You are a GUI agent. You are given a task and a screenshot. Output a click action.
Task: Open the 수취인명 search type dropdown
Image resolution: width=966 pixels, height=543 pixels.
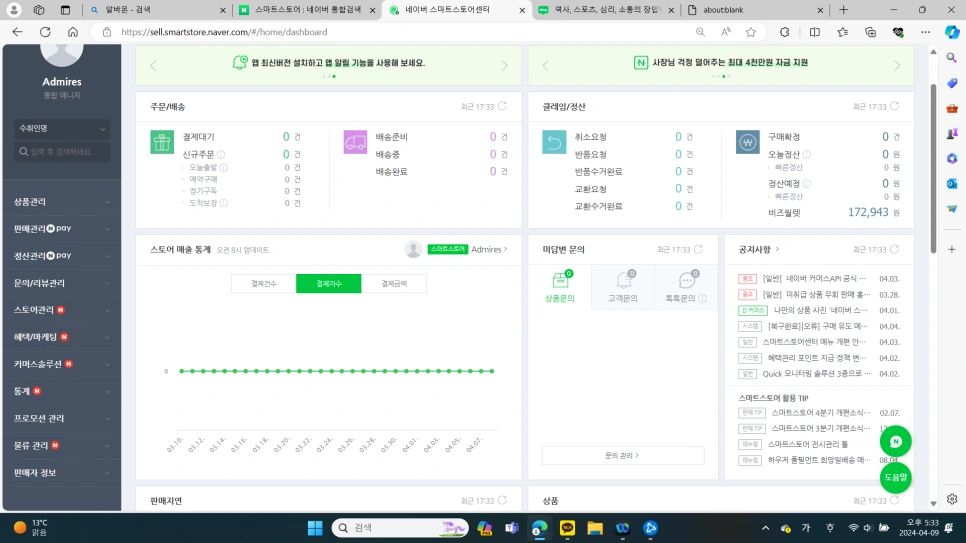(62, 128)
